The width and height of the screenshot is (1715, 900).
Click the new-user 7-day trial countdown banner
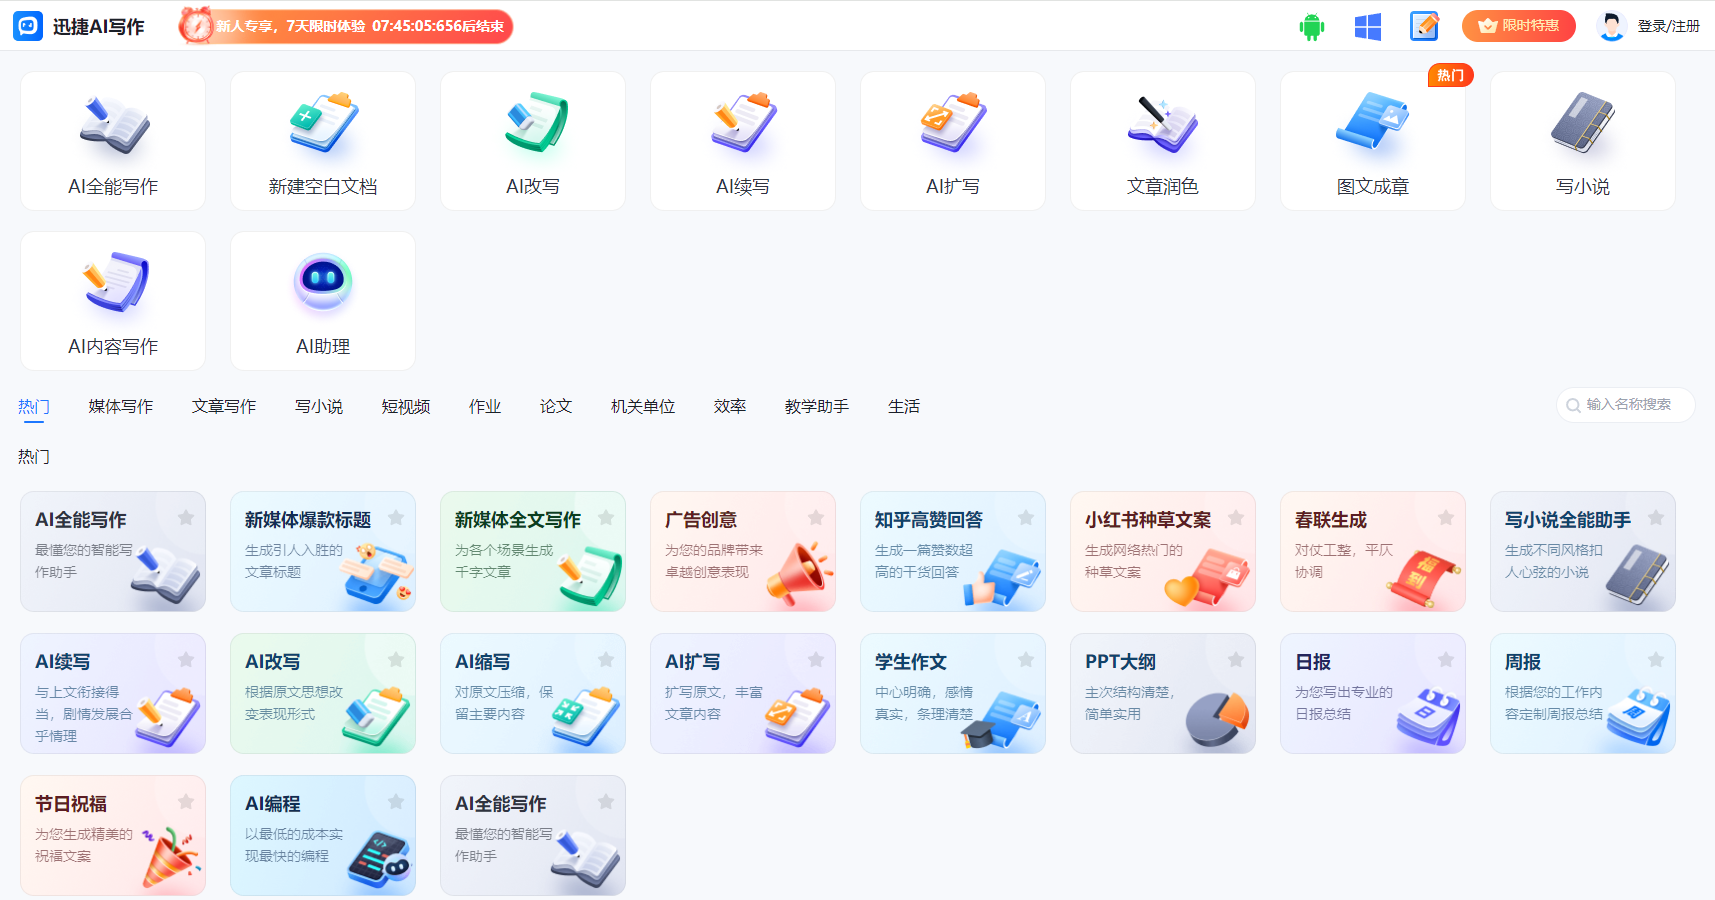click(346, 26)
